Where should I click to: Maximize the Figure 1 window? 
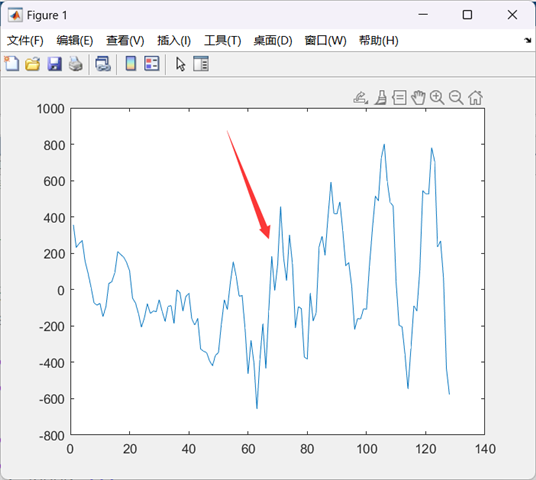tap(467, 15)
